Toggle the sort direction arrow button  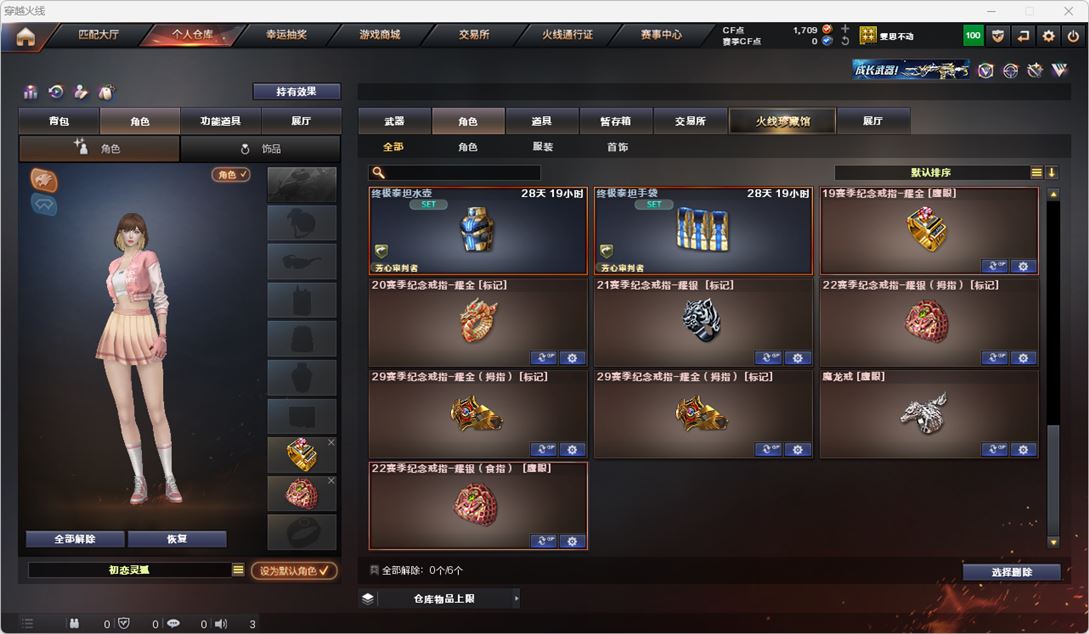[x=1051, y=172]
